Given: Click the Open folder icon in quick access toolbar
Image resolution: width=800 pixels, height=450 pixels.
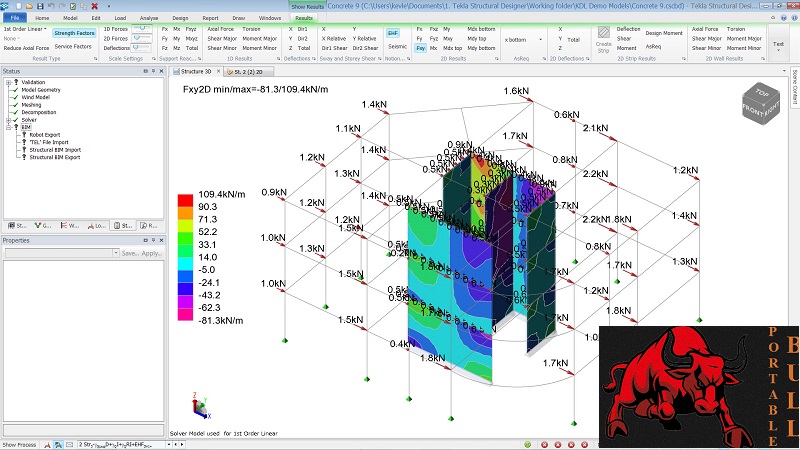Looking at the screenshot, I should (30, 6).
